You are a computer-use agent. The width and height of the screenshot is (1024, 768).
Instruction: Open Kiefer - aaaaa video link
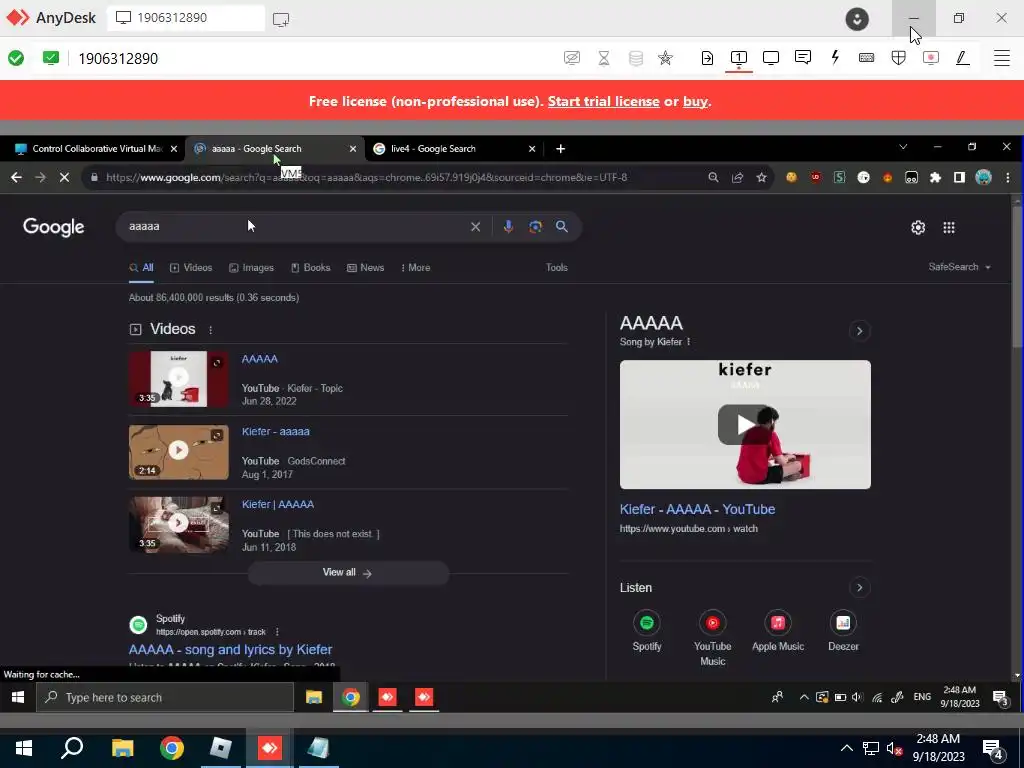tap(276, 431)
